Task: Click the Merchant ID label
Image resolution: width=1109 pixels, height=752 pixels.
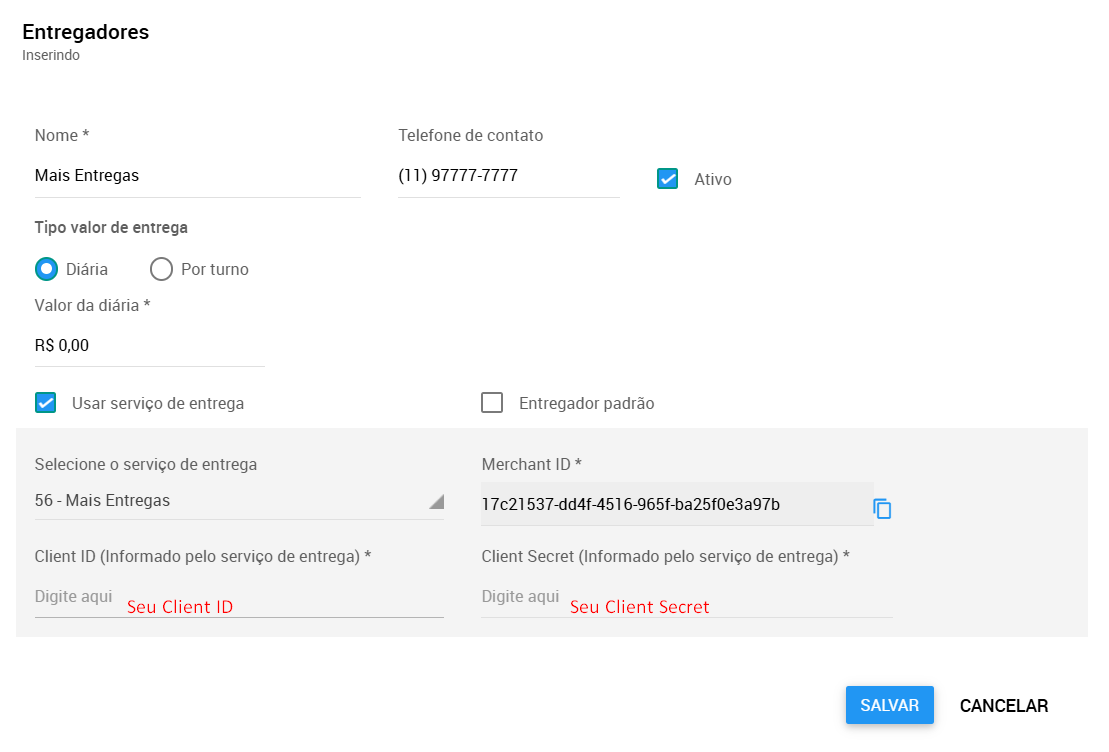Action: click(531, 464)
